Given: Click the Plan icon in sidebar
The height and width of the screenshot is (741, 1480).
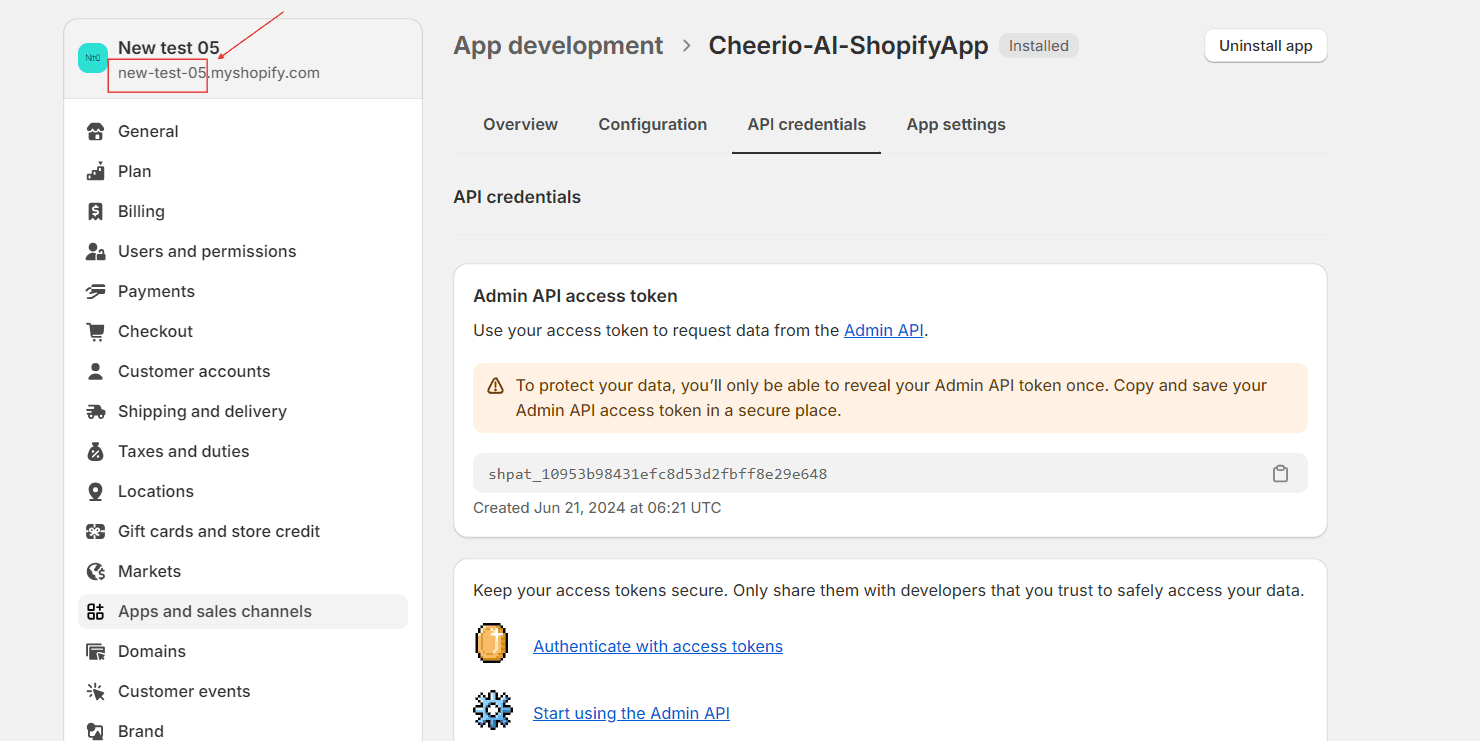Looking at the screenshot, I should tap(95, 171).
